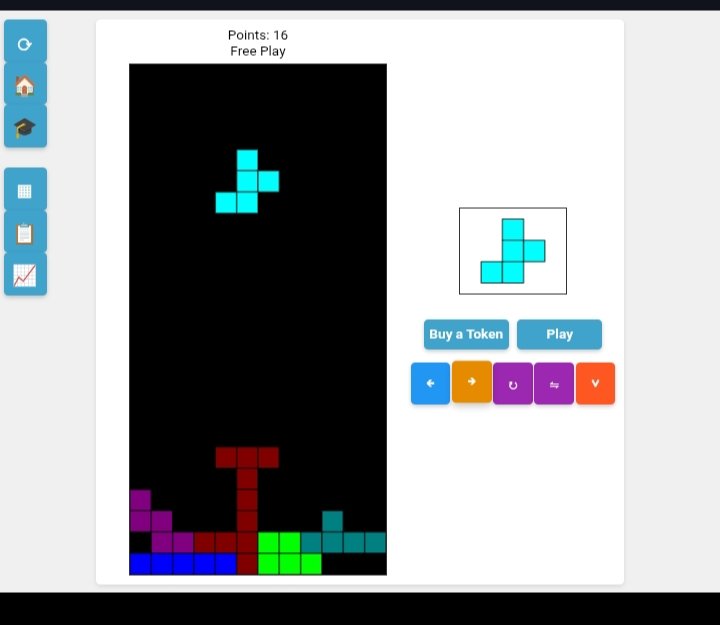Click the falling cyan piece on board
720x625 pixels.
click(x=247, y=181)
